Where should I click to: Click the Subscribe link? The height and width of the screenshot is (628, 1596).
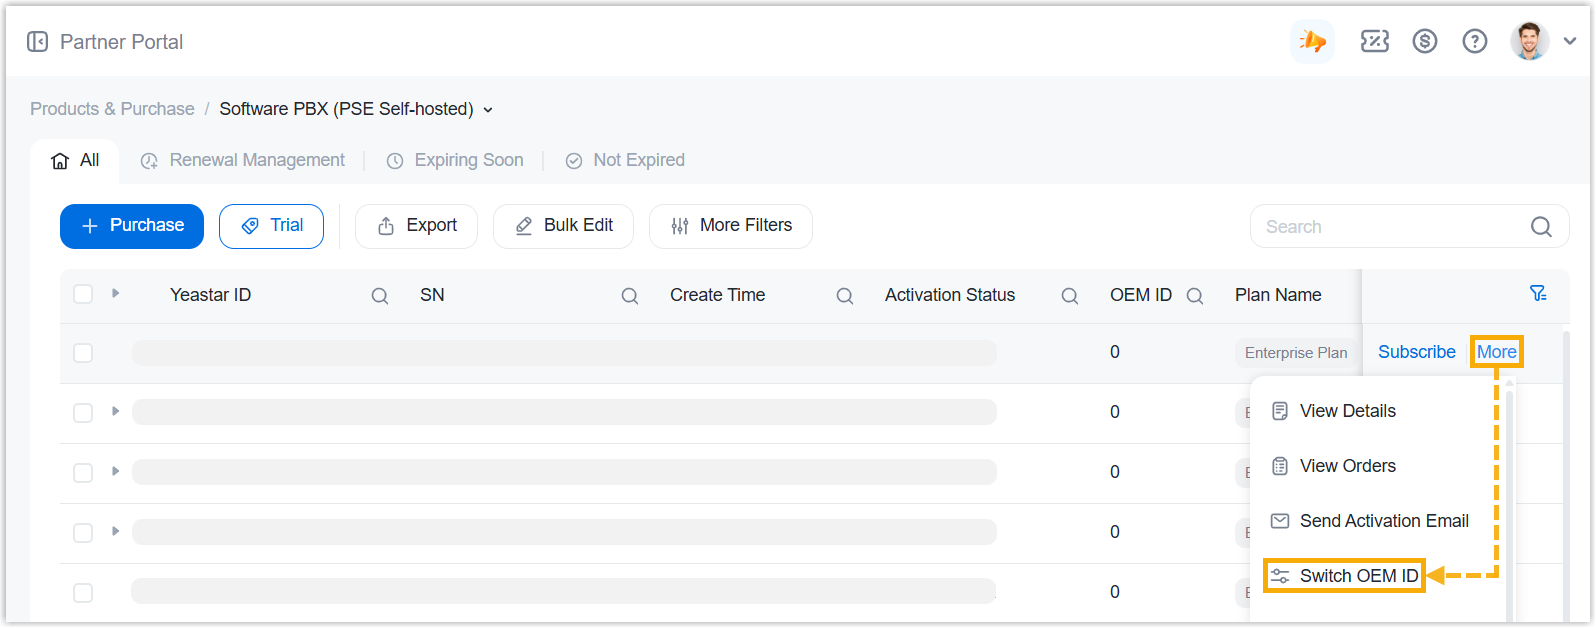tap(1416, 352)
